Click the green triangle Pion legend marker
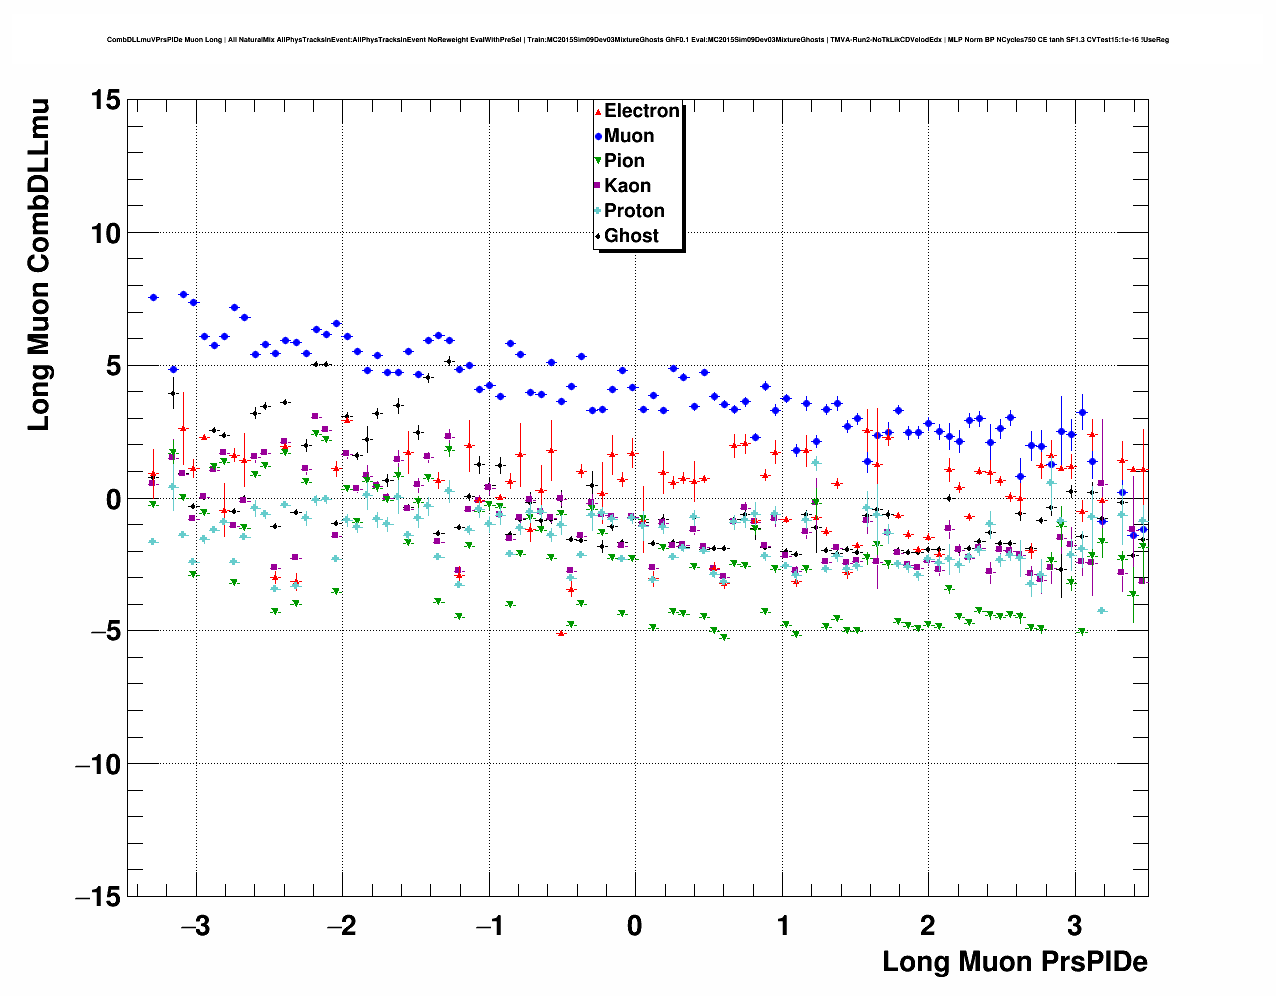Screen dimensions: 1276x996 coord(598,161)
